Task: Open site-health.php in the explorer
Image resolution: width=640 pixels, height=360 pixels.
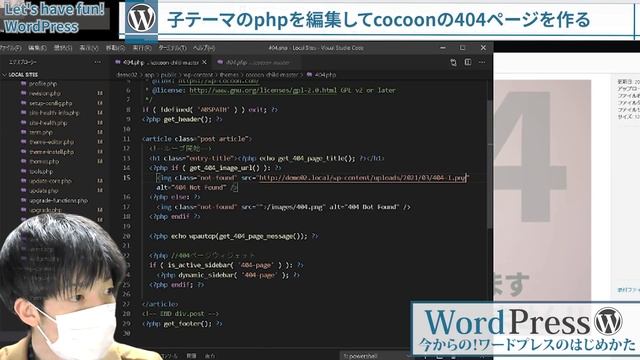Action: pyautogui.click(x=48, y=123)
